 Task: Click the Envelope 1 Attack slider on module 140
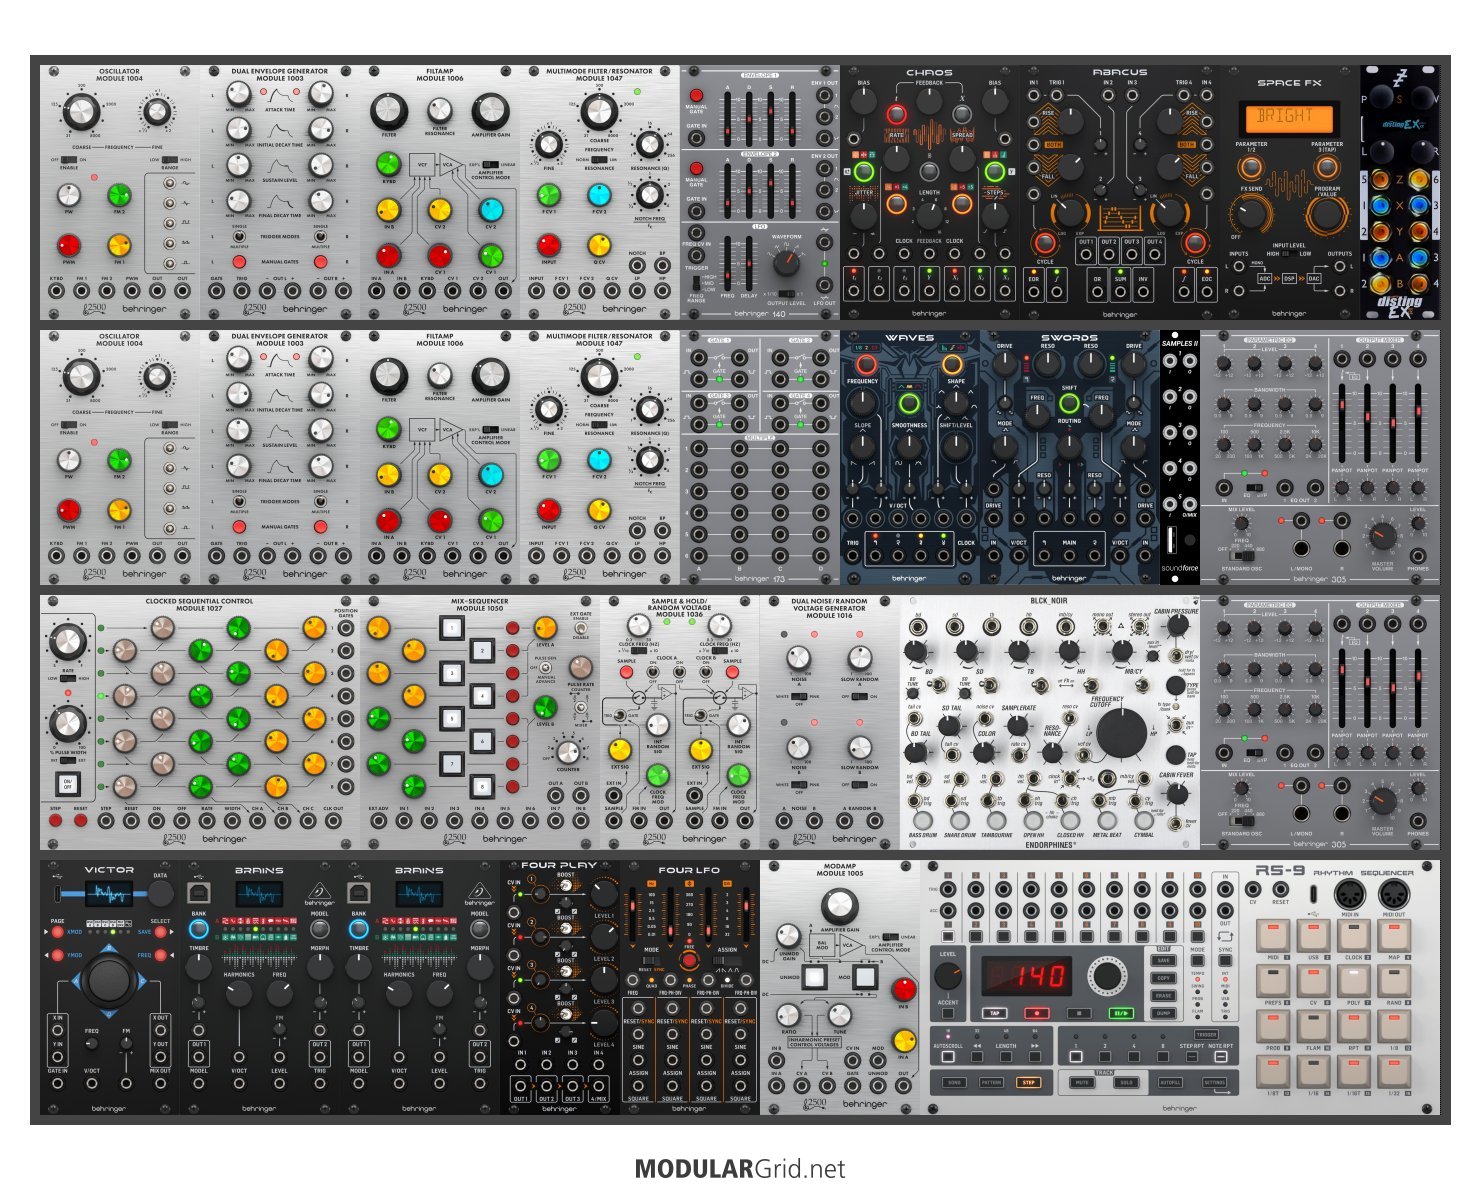(x=727, y=120)
